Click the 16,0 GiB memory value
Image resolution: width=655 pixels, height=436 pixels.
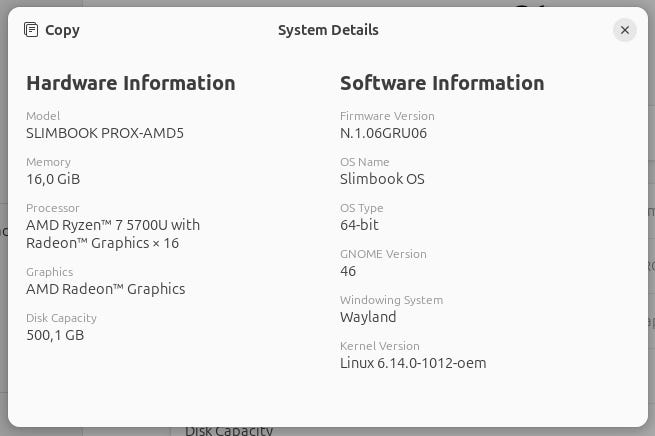53,179
